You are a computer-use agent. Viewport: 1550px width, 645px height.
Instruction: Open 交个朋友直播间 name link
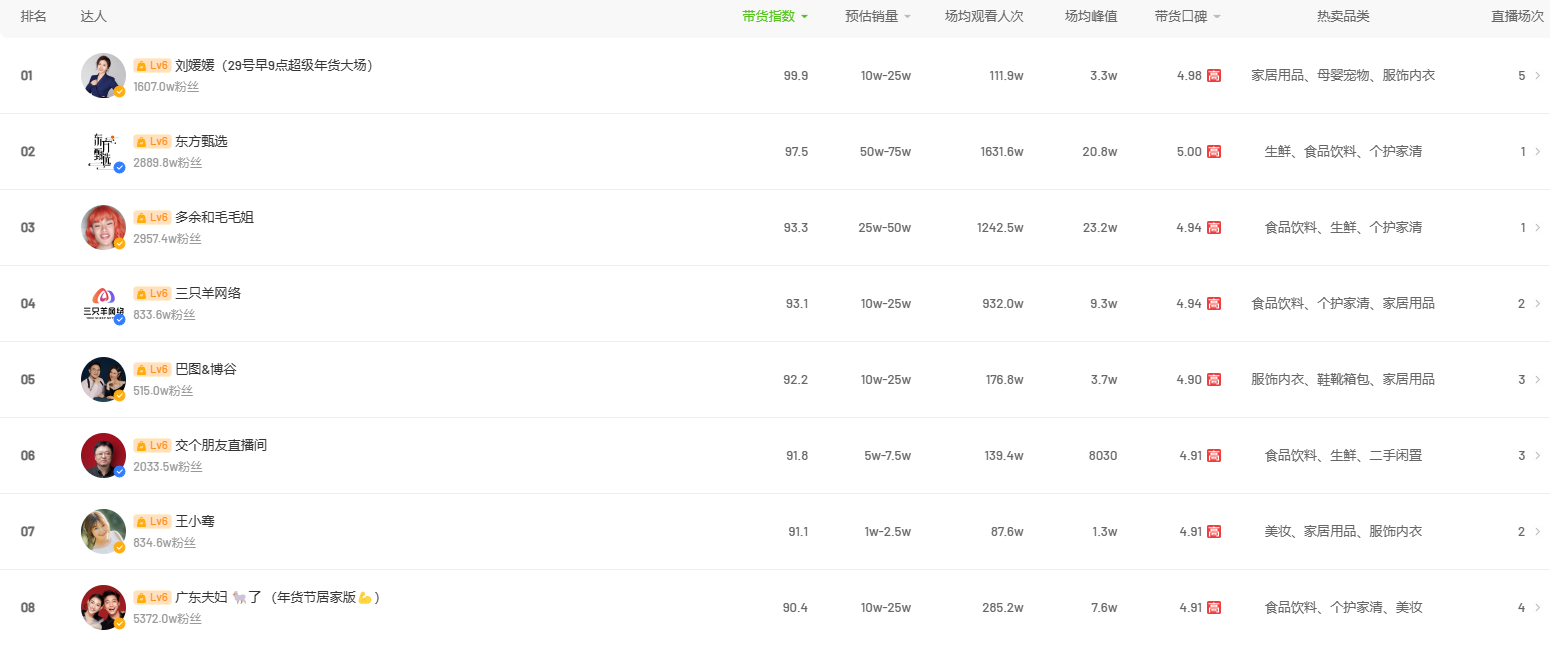click(x=221, y=445)
